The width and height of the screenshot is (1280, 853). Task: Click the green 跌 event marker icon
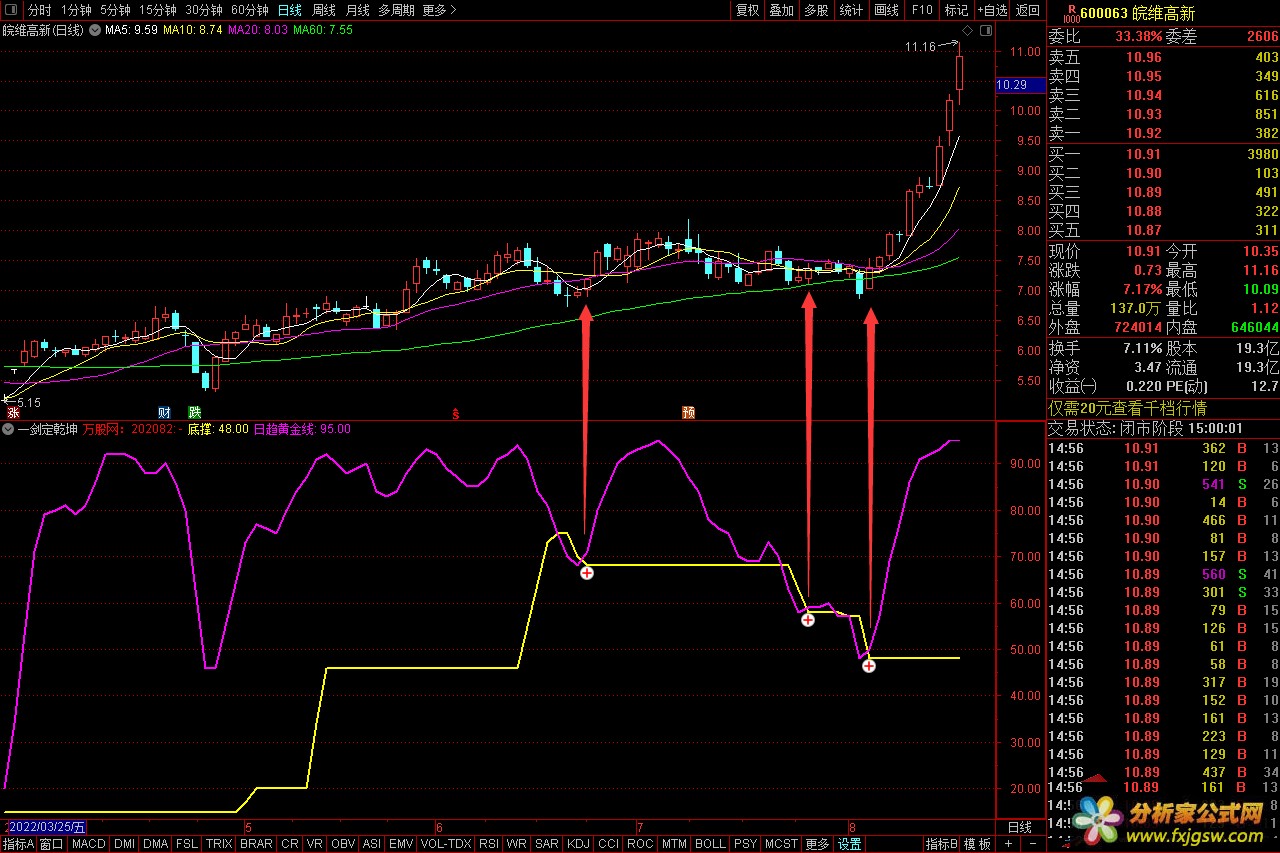(195, 412)
